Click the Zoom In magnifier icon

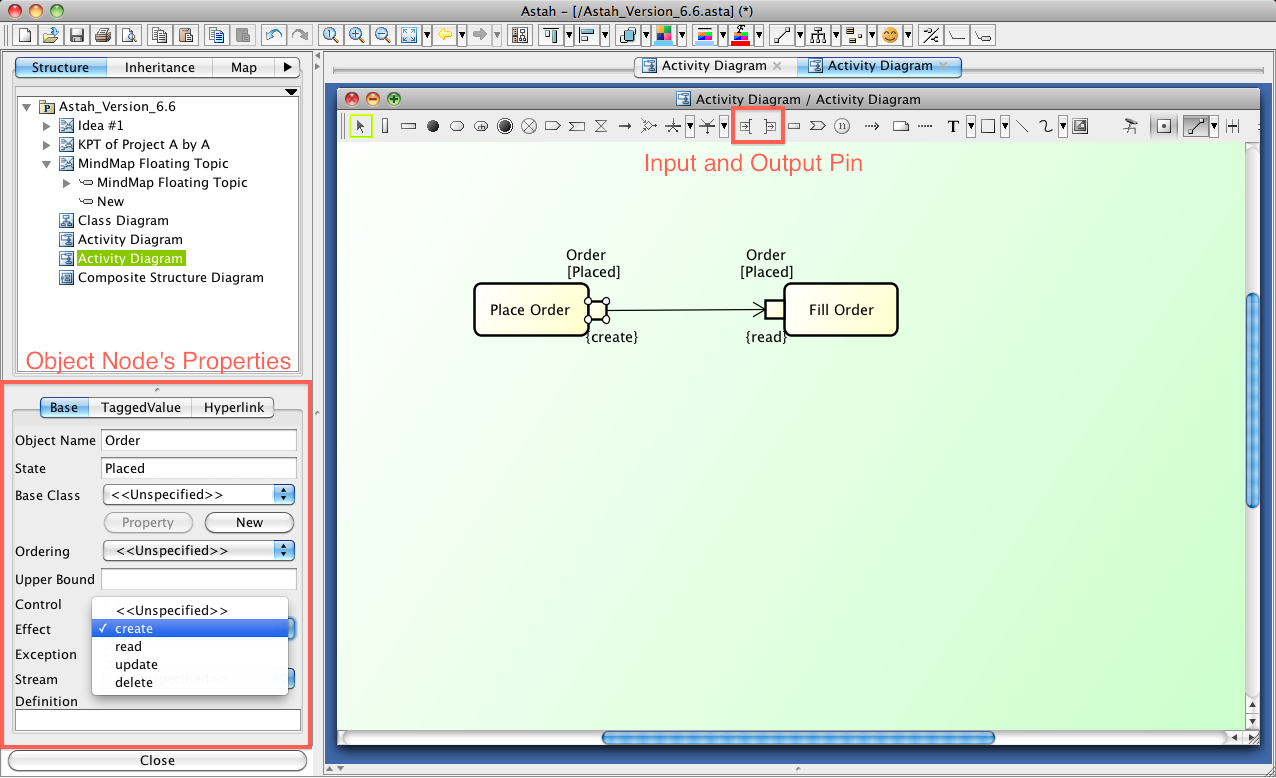[x=357, y=35]
